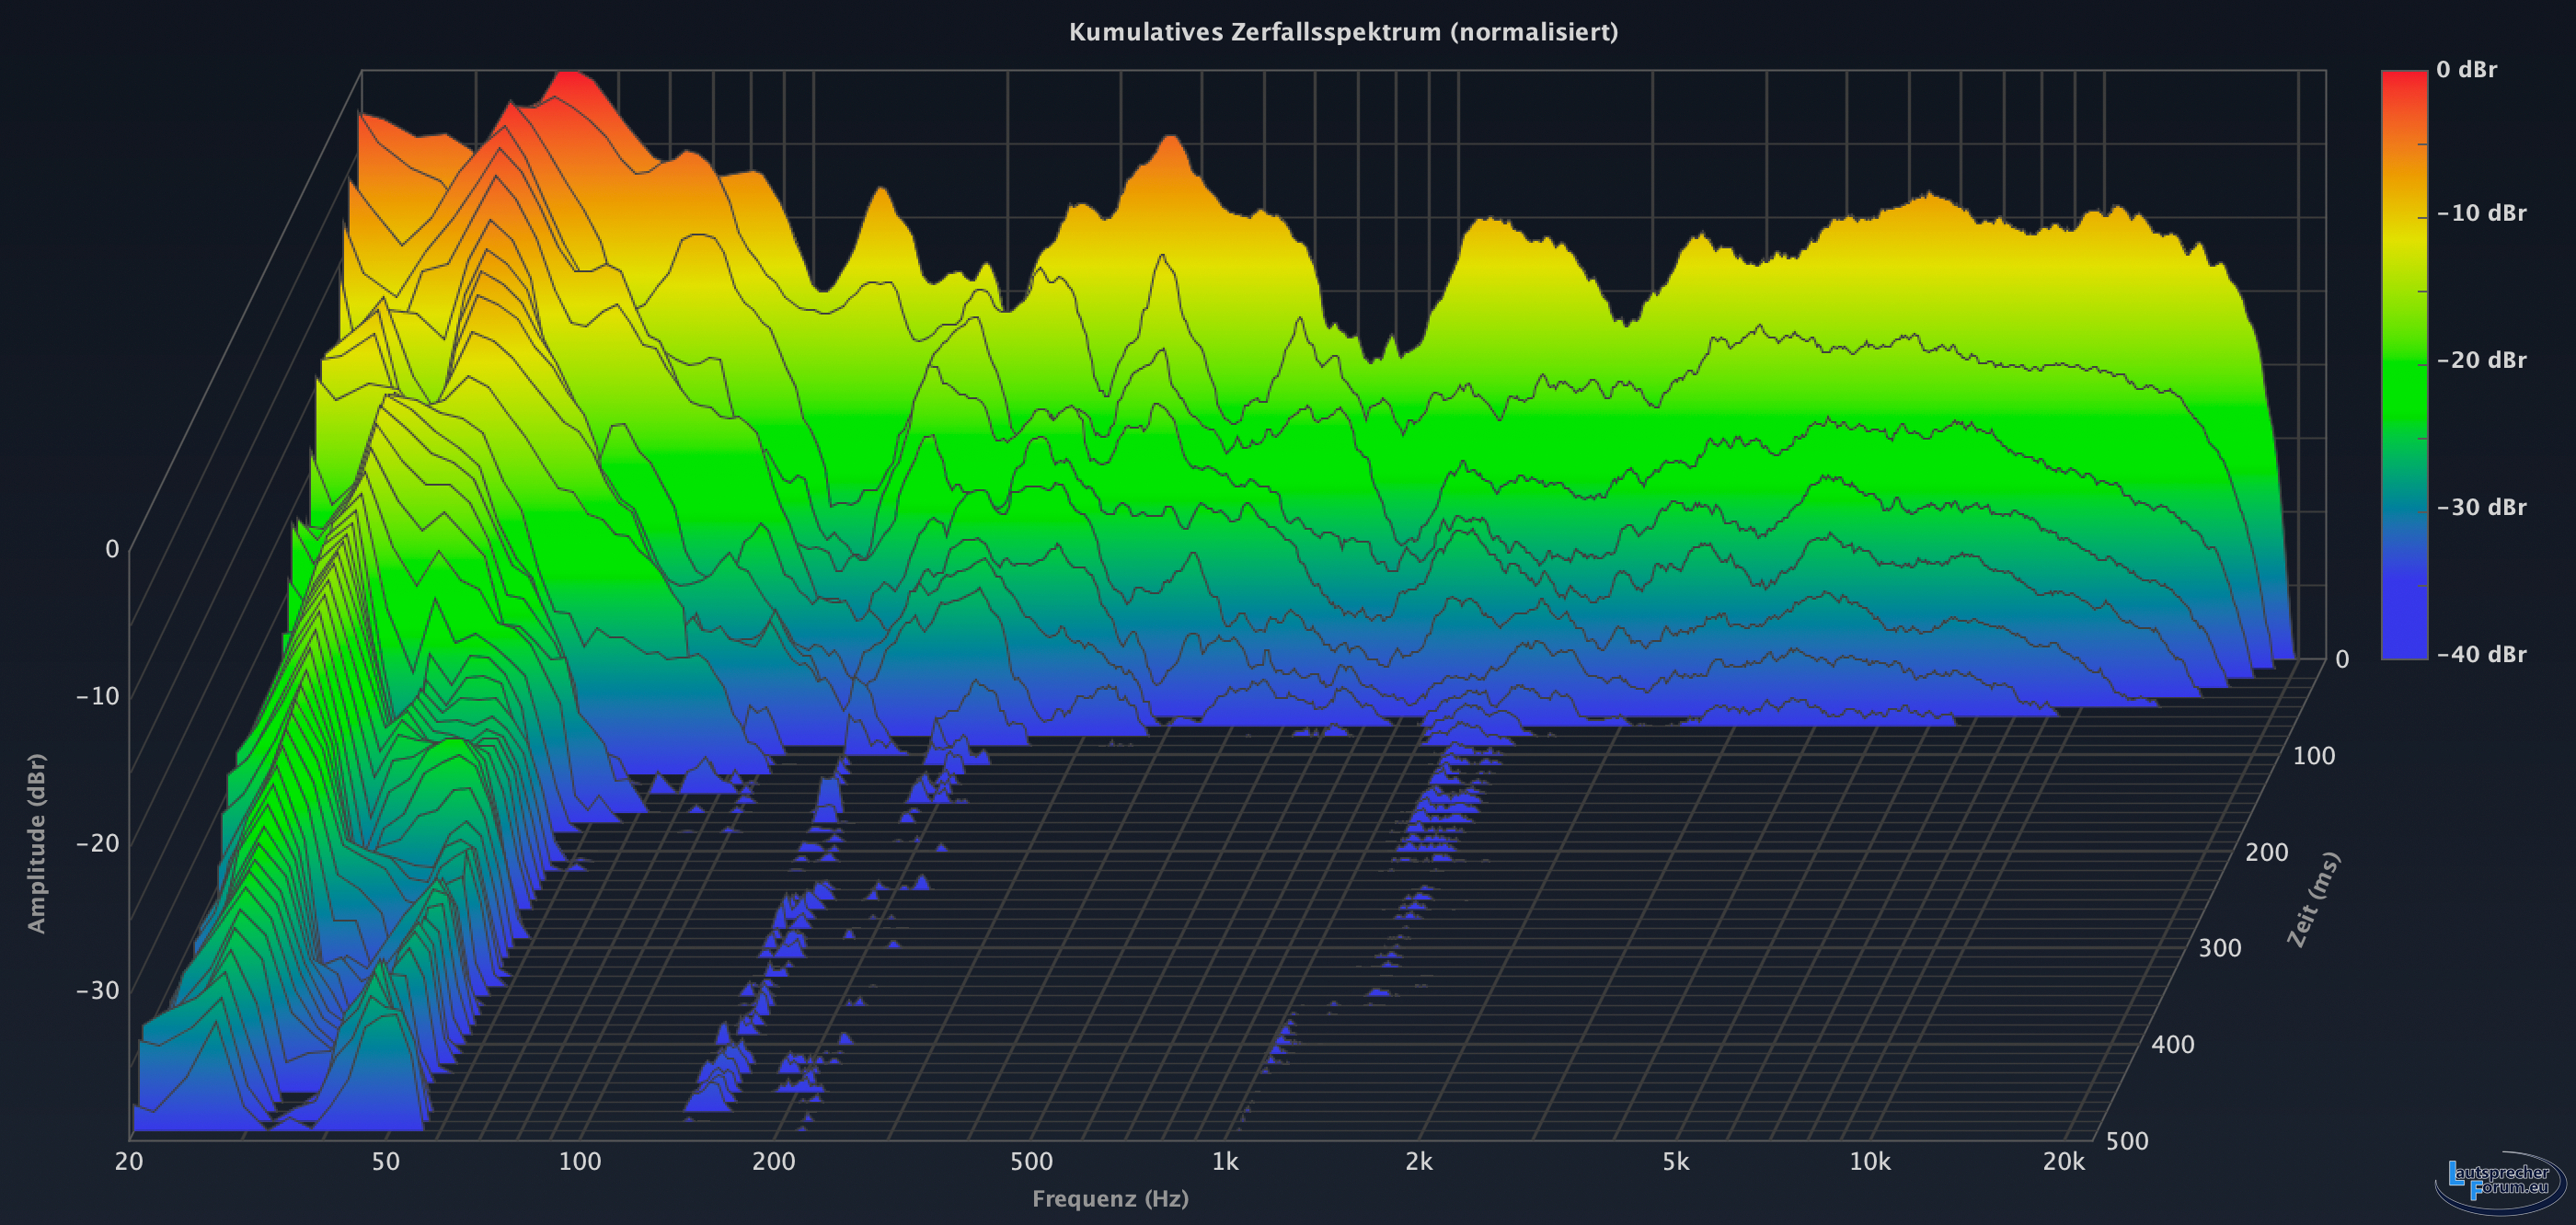Image resolution: width=2576 pixels, height=1225 pixels.
Task: Click the 'Amplitude (dBr)' axis label
Action: click(x=37, y=843)
